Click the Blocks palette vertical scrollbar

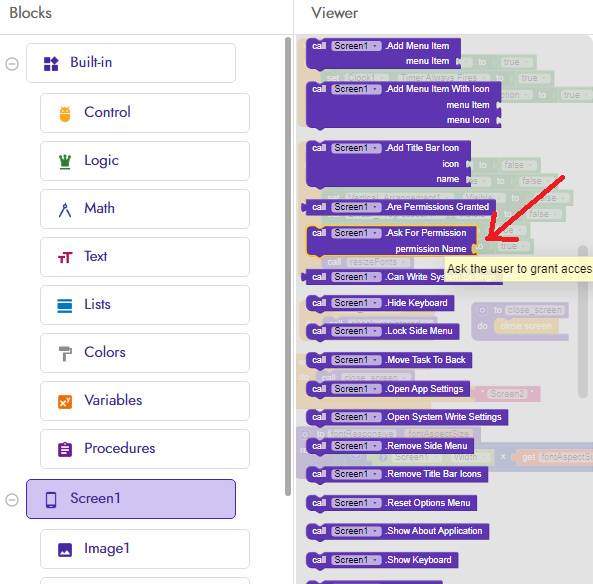coord(288,266)
